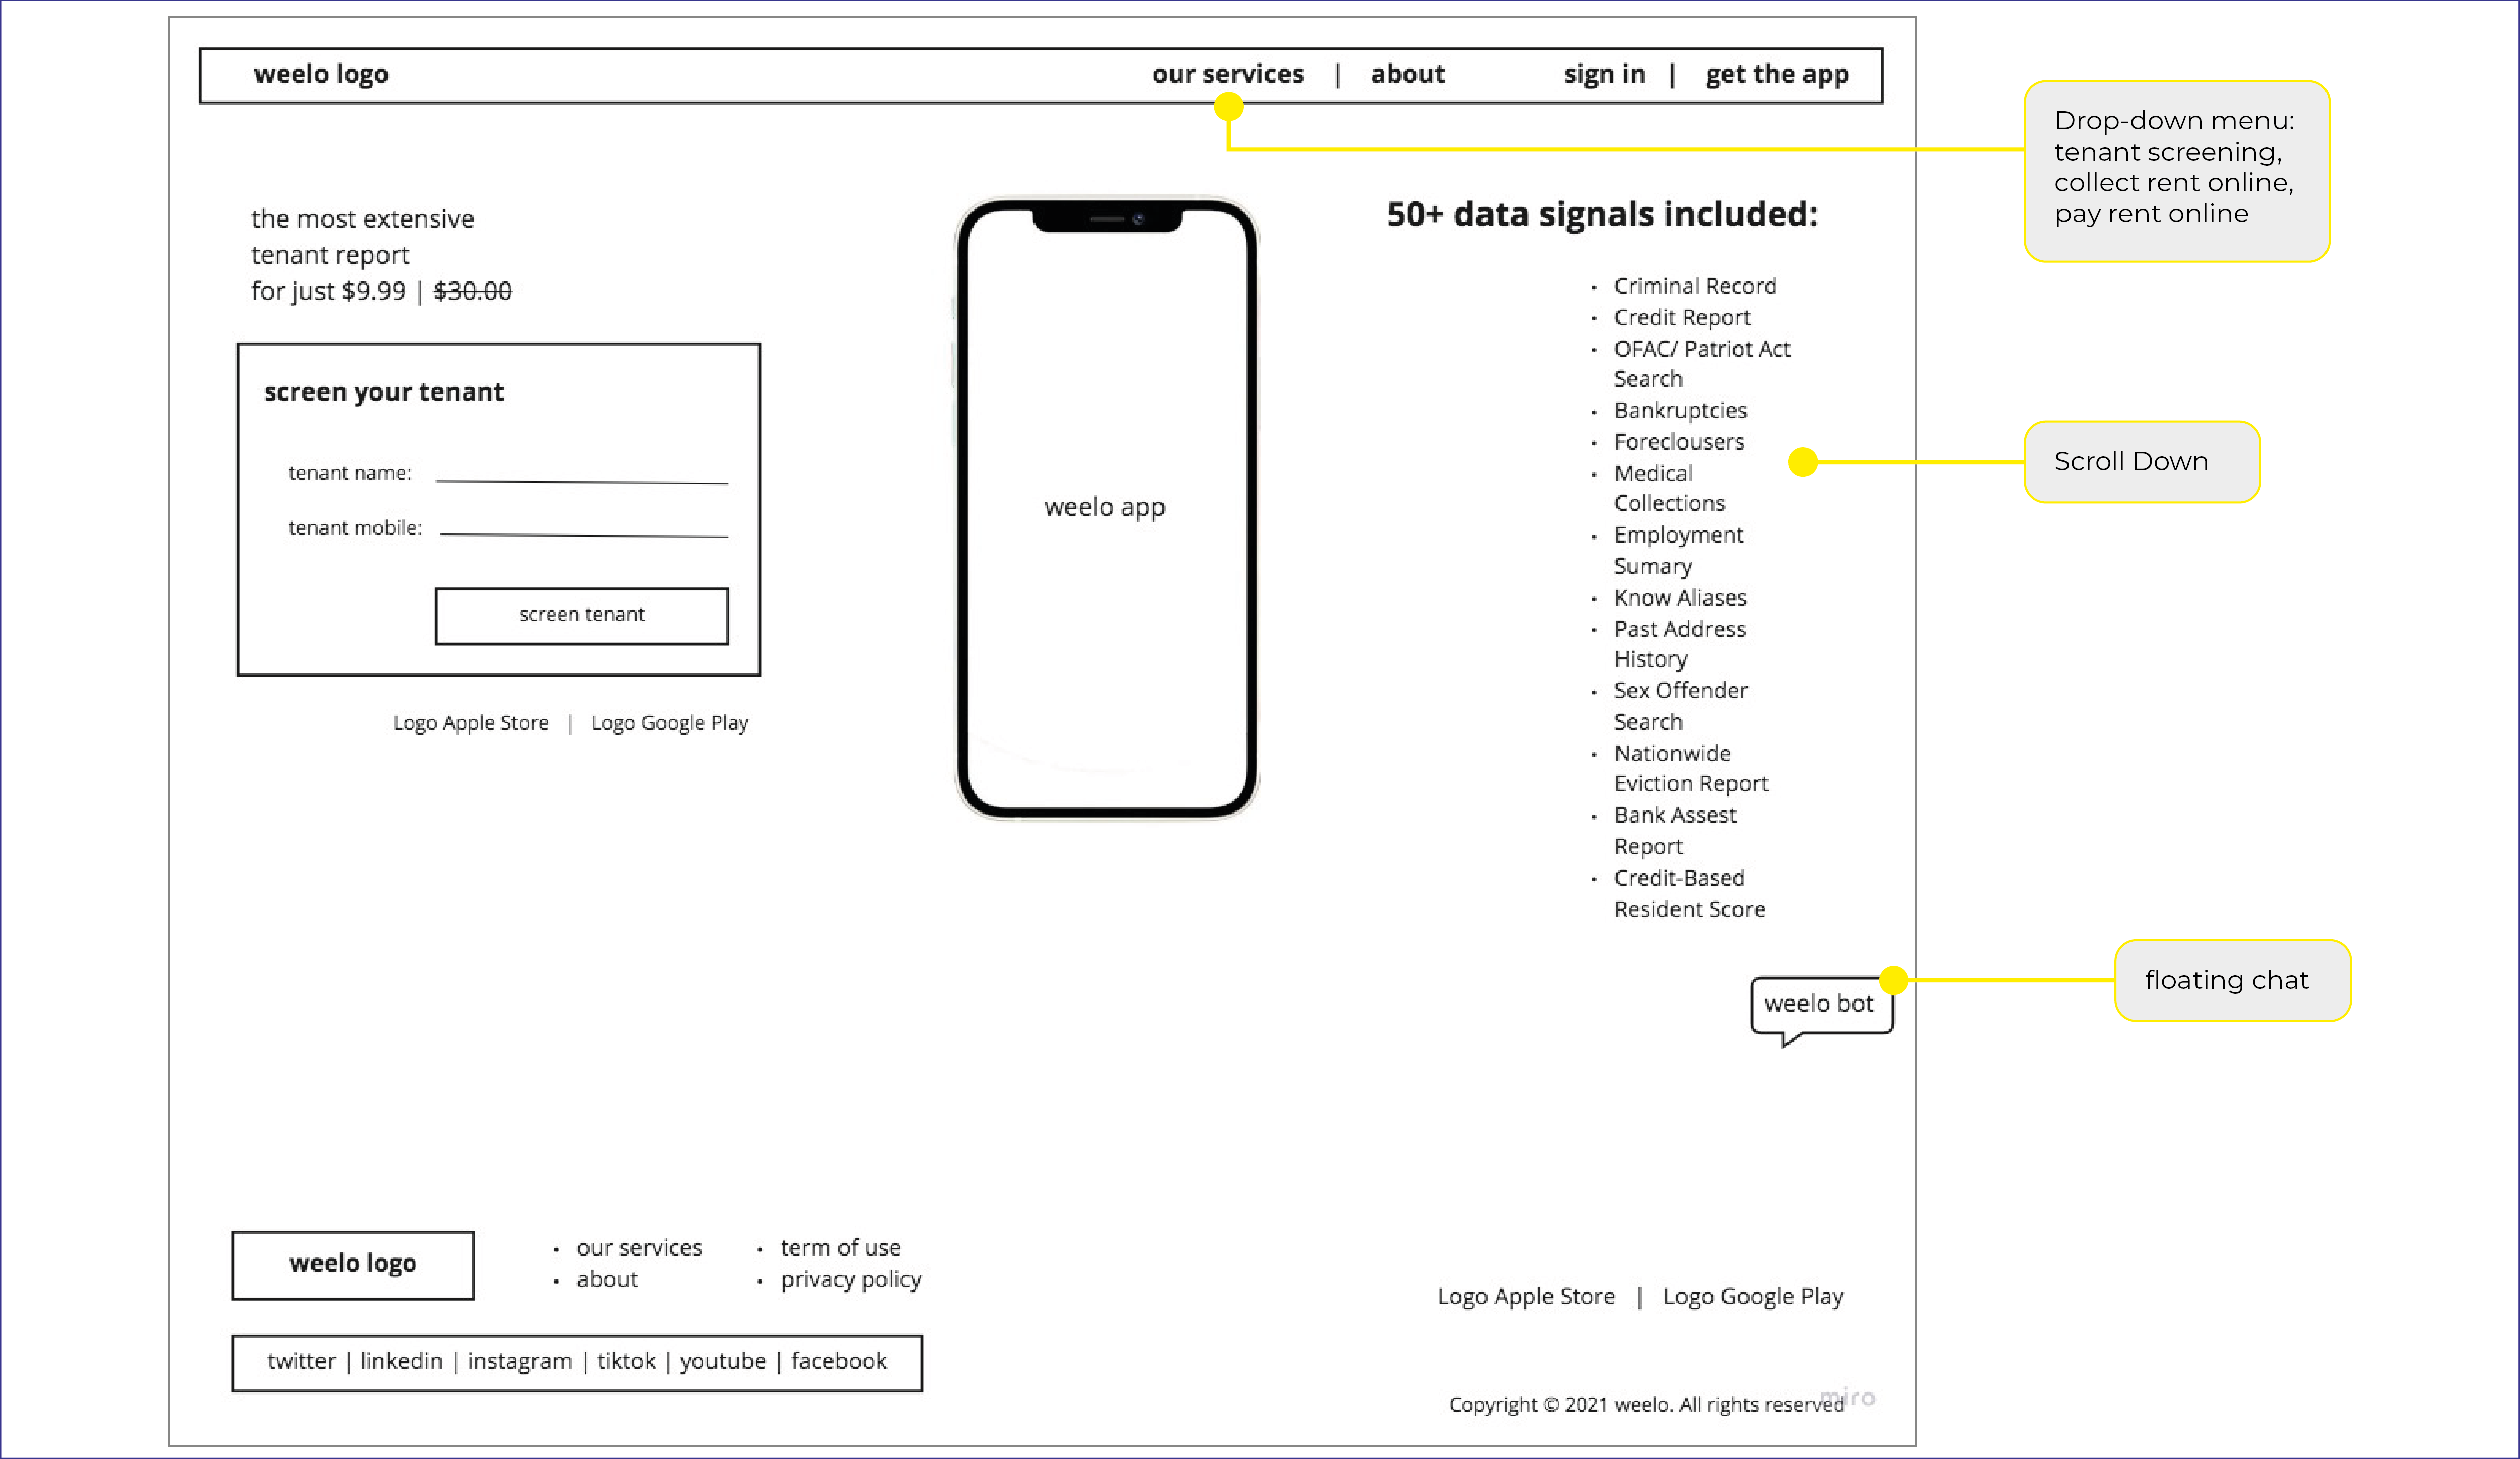Open about link in the footer
This screenshot has height=1459, width=2520.
pyautogui.click(x=607, y=1279)
